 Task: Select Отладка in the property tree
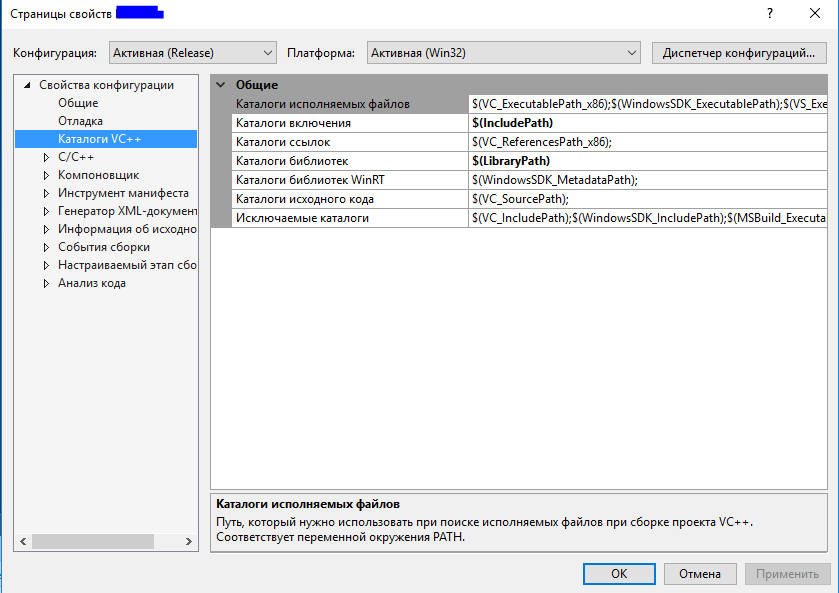pos(80,121)
